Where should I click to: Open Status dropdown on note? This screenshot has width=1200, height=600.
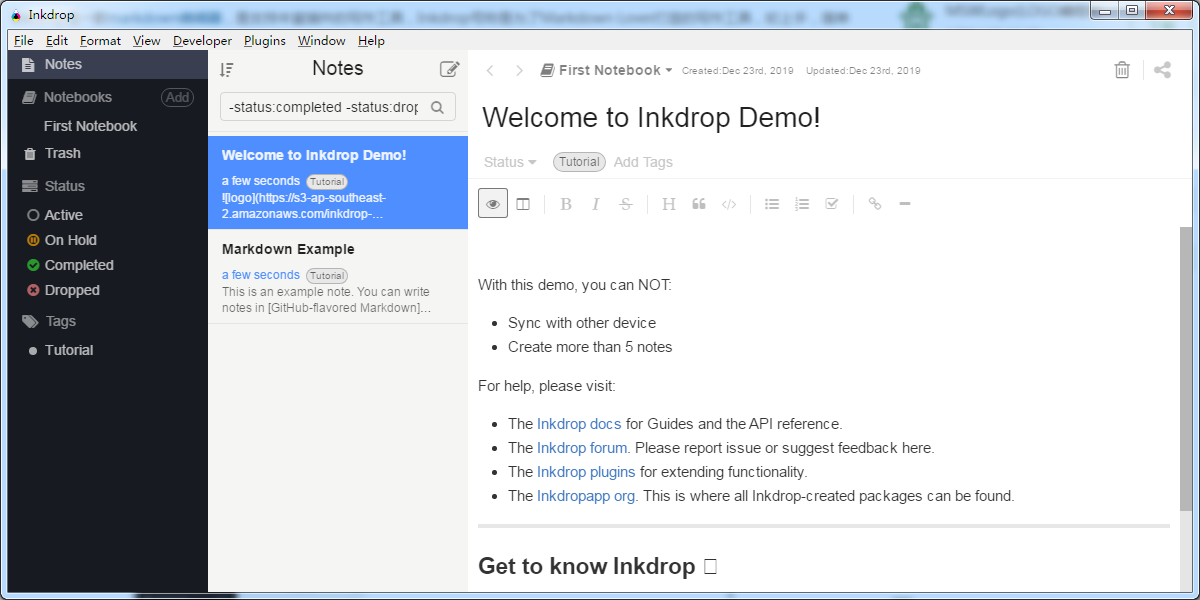click(x=510, y=162)
